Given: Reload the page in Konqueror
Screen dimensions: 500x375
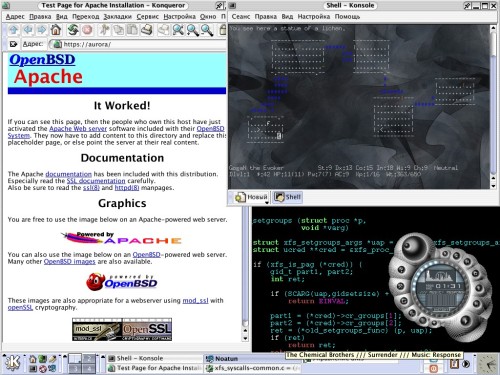Looking at the screenshot, I should pyautogui.click(x=73, y=30).
